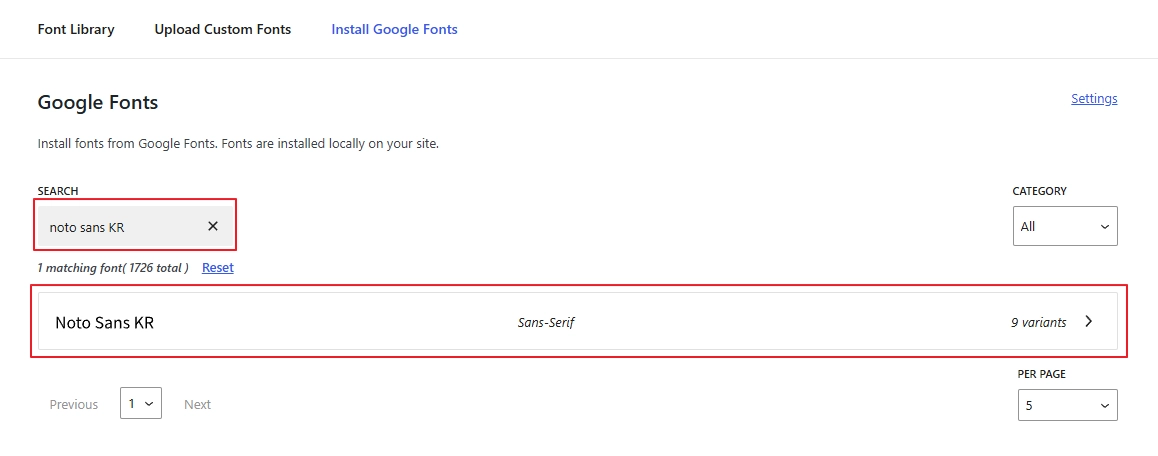Open the Settings link
This screenshot has width=1158, height=456.
tap(1094, 99)
